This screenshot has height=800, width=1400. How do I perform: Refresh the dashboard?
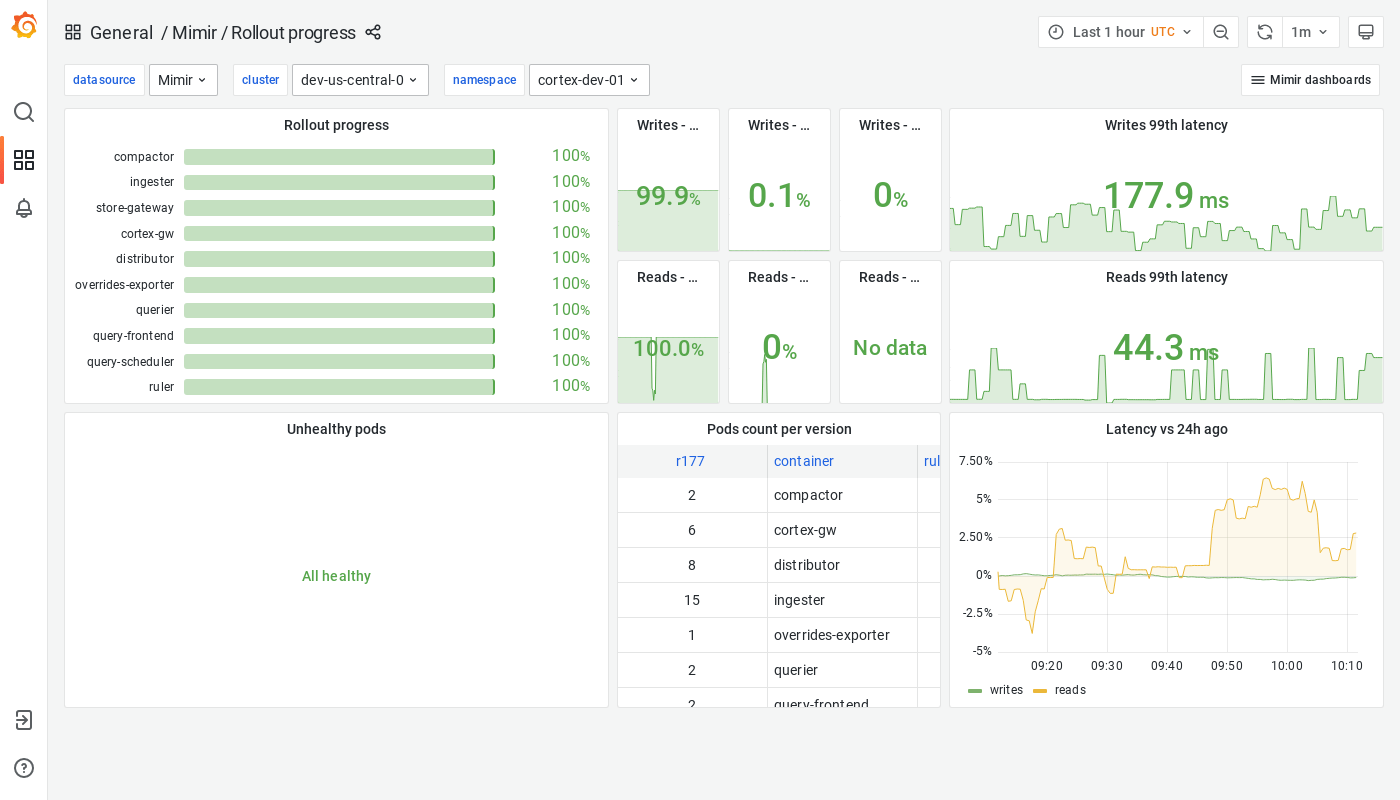pyautogui.click(x=1264, y=31)
